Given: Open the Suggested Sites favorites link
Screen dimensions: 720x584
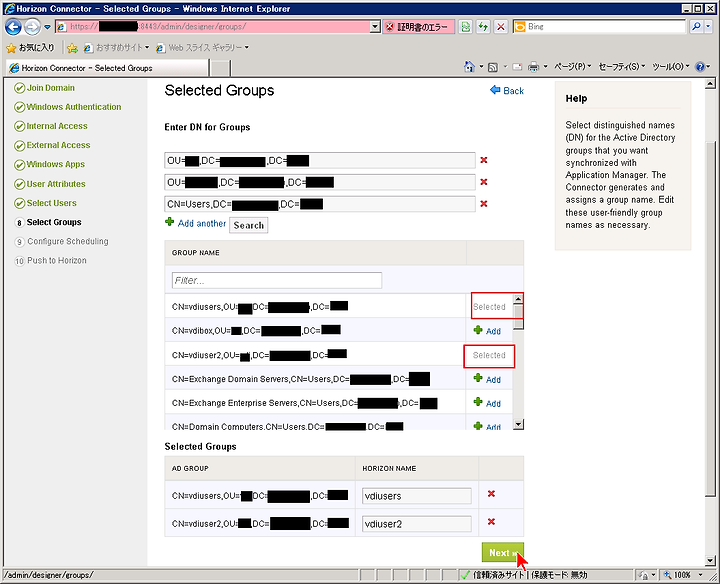Looking at the screenshot, I should (x=117, y=47).
